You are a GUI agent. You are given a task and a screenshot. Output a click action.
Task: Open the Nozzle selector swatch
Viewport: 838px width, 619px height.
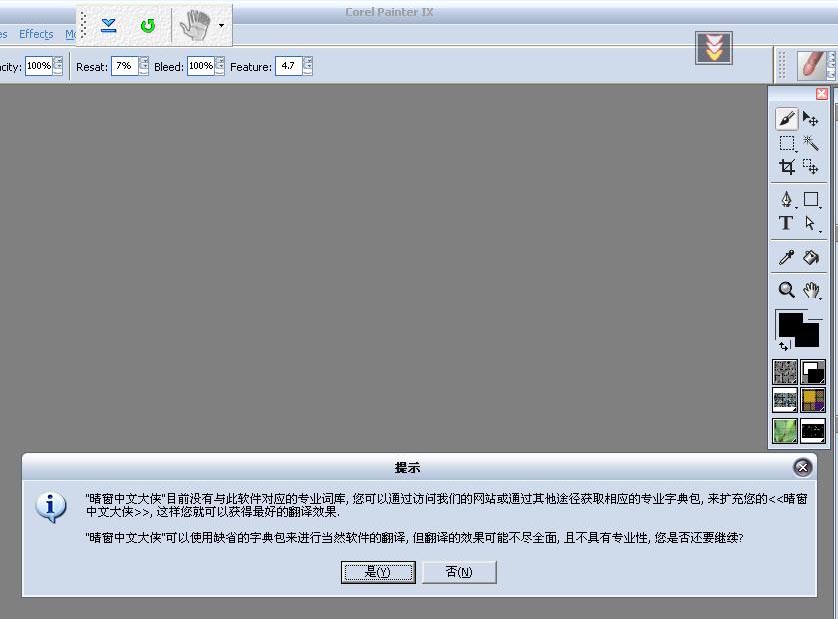(812, 431)
